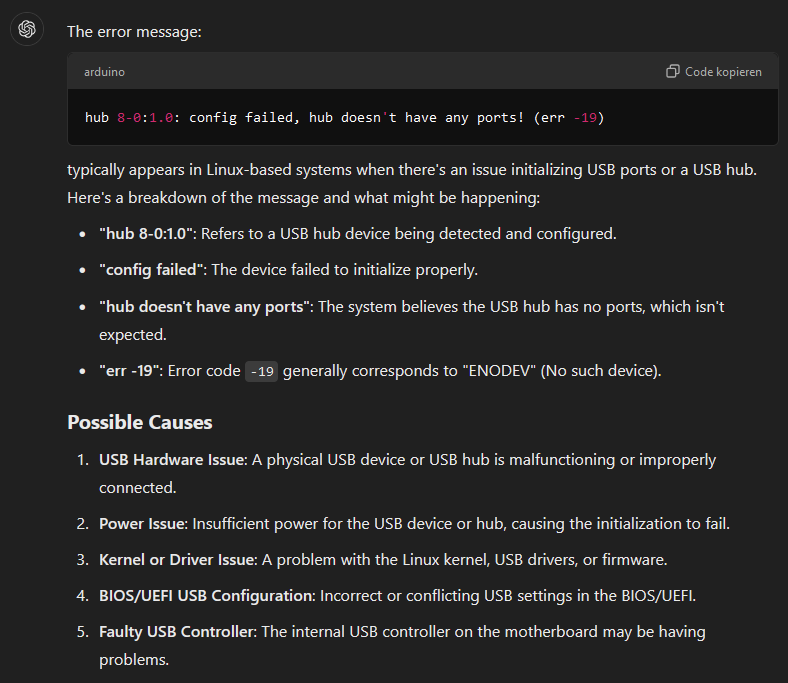The height and width of the screenshot is (683, 788).
Task: Click the bold "err -19" bullet term
Action: (x=129, y=371)
